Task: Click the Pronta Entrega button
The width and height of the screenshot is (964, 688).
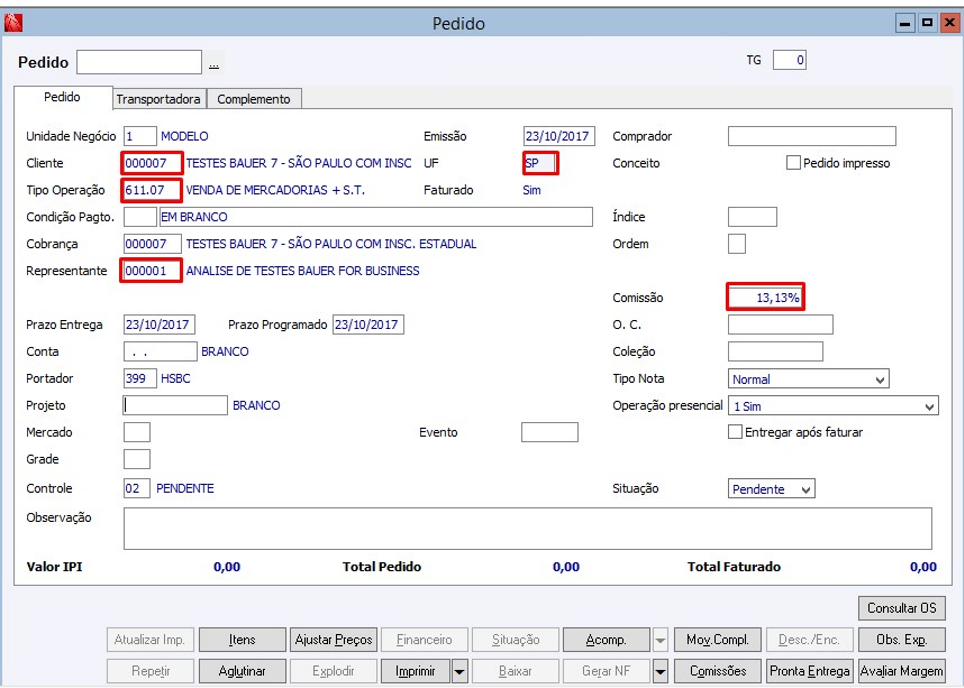Action: click(809, 671)
